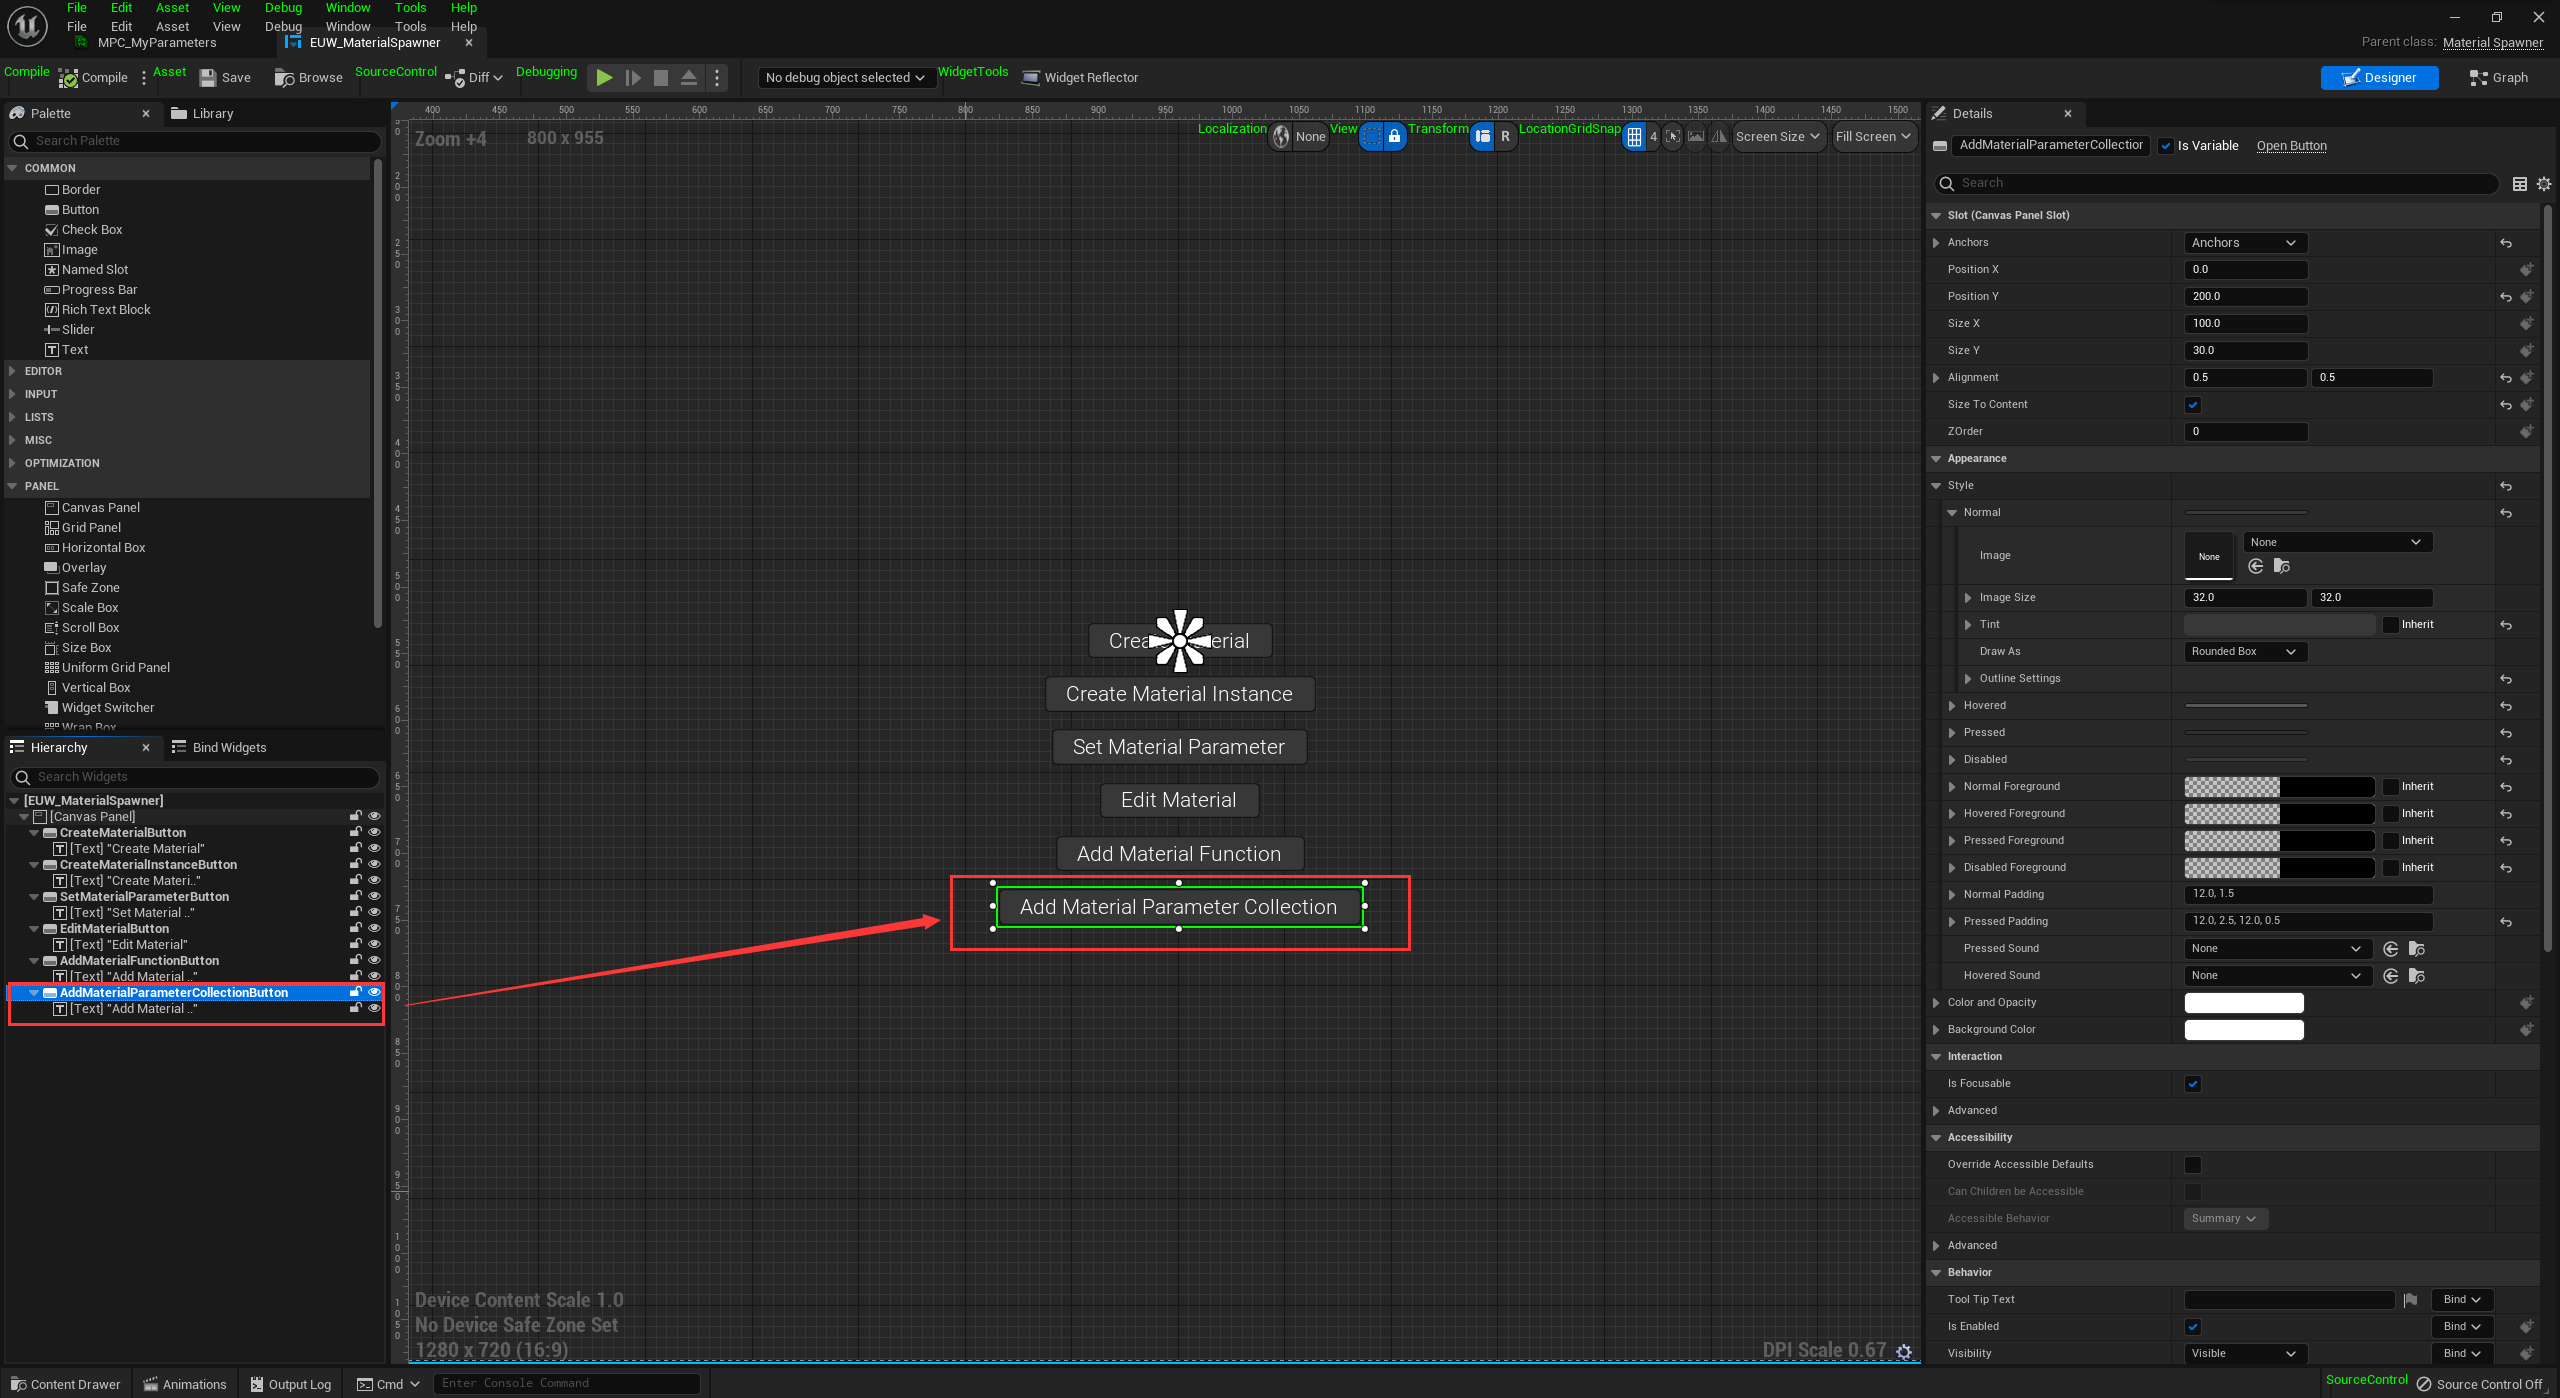This screenshot has height=1398, width=2560.
Task: Open the Widget Reflector tool
Action: (1080, 78)
